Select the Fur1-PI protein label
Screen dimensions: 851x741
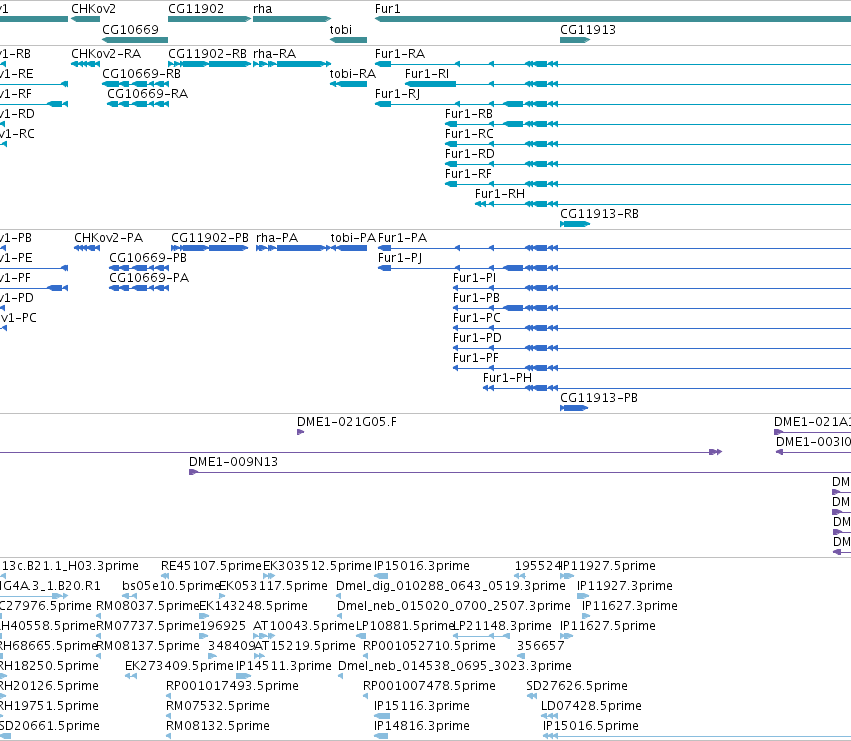[x=474, y=277]
